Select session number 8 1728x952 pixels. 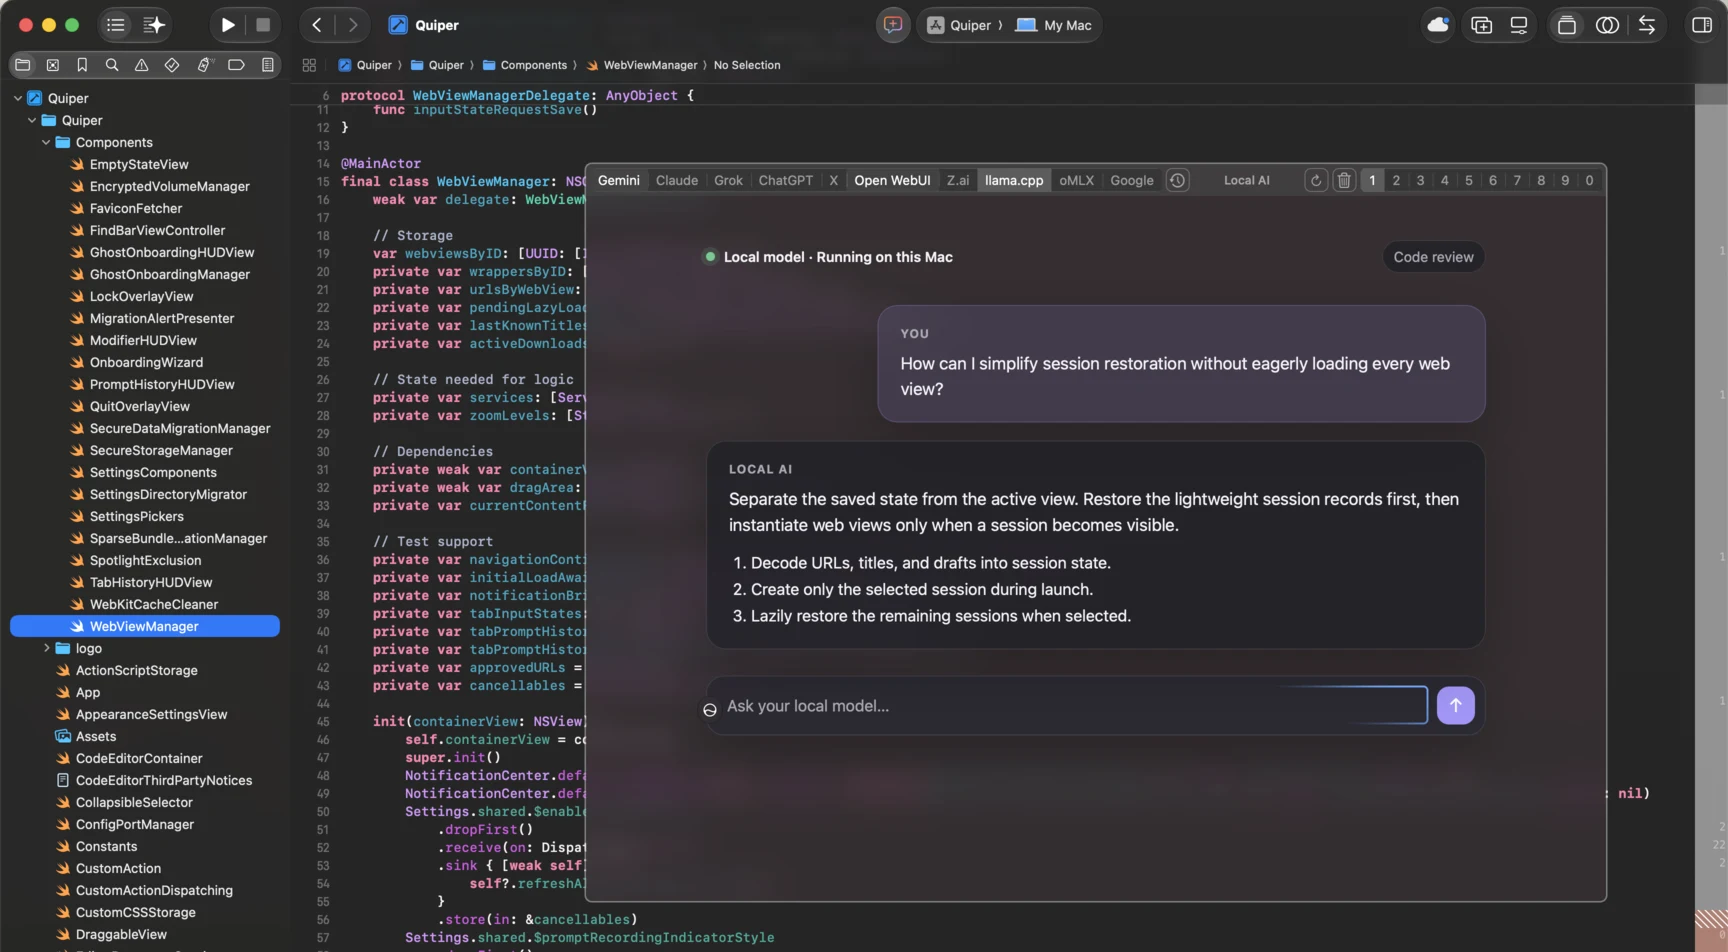[x=1541, y=181]
